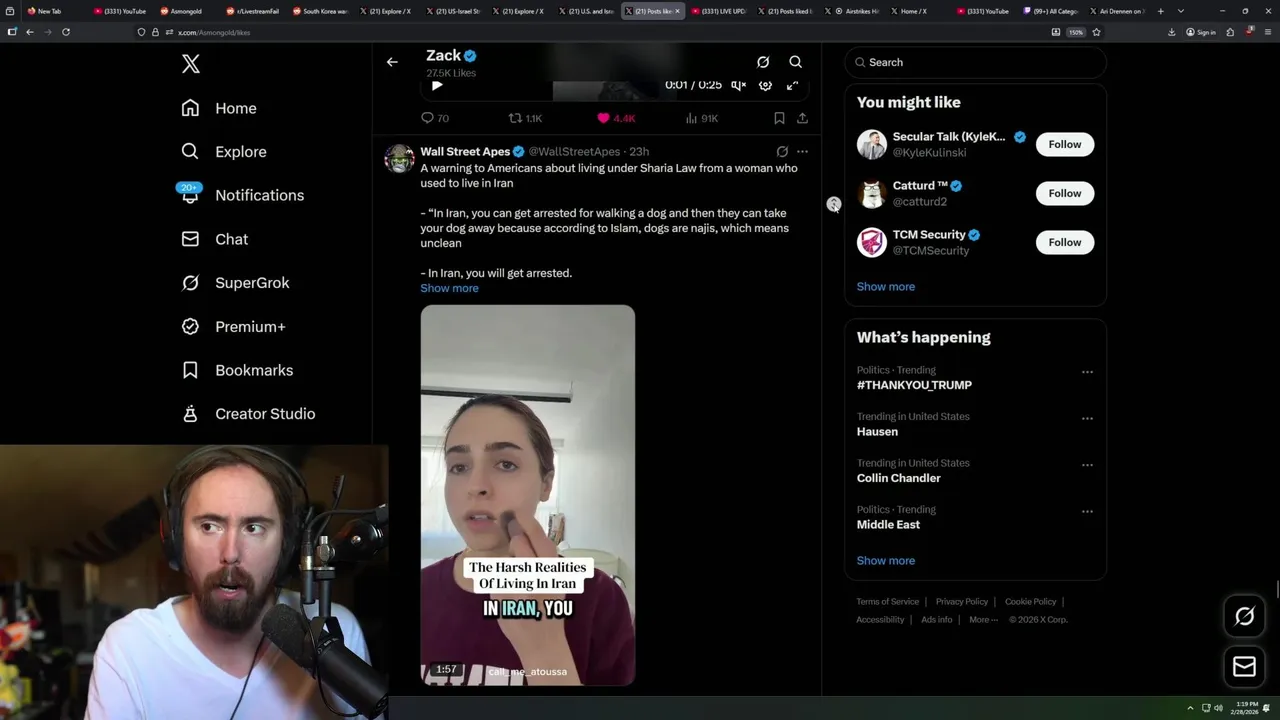Open Secular Talk avatar

872,144
